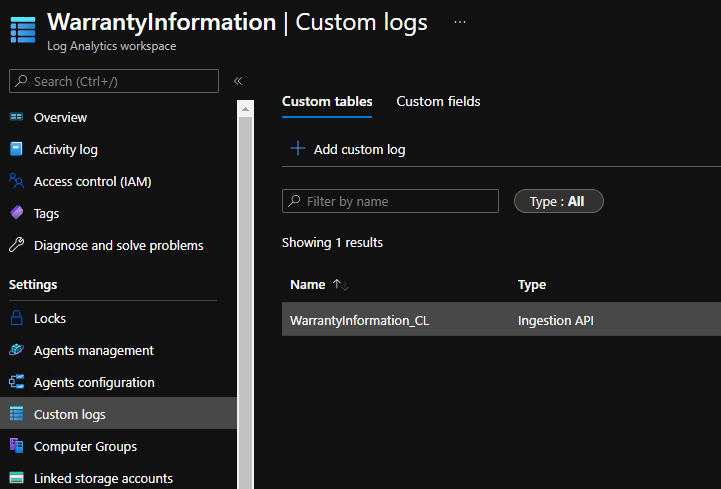The height and width of the screenshot is (489, 721).
Task: Click the Agents configuration icon
Action: pos(16,382)
